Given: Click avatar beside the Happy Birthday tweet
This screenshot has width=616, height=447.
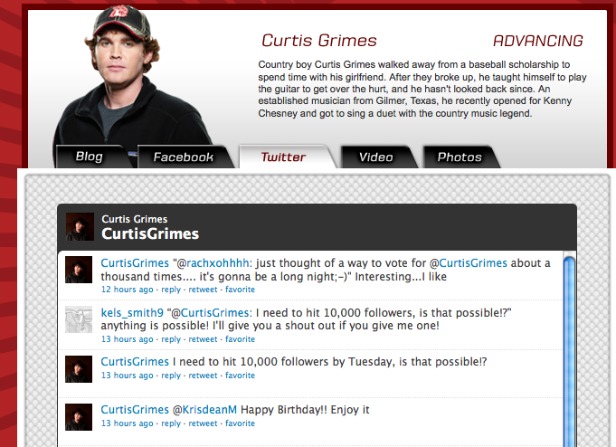Looking at the screenshot, I should pos(79,416).
